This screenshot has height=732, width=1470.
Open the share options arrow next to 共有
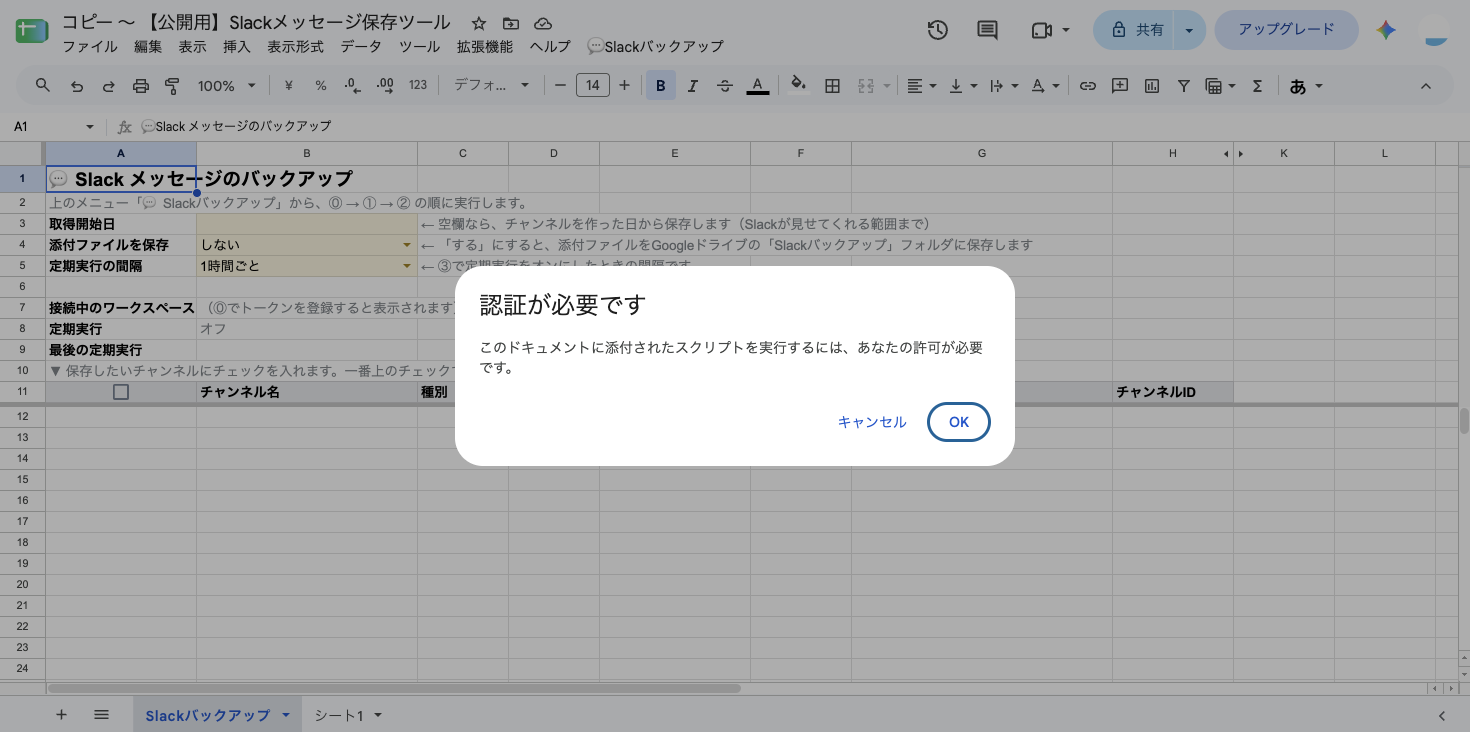[1189, 30]
